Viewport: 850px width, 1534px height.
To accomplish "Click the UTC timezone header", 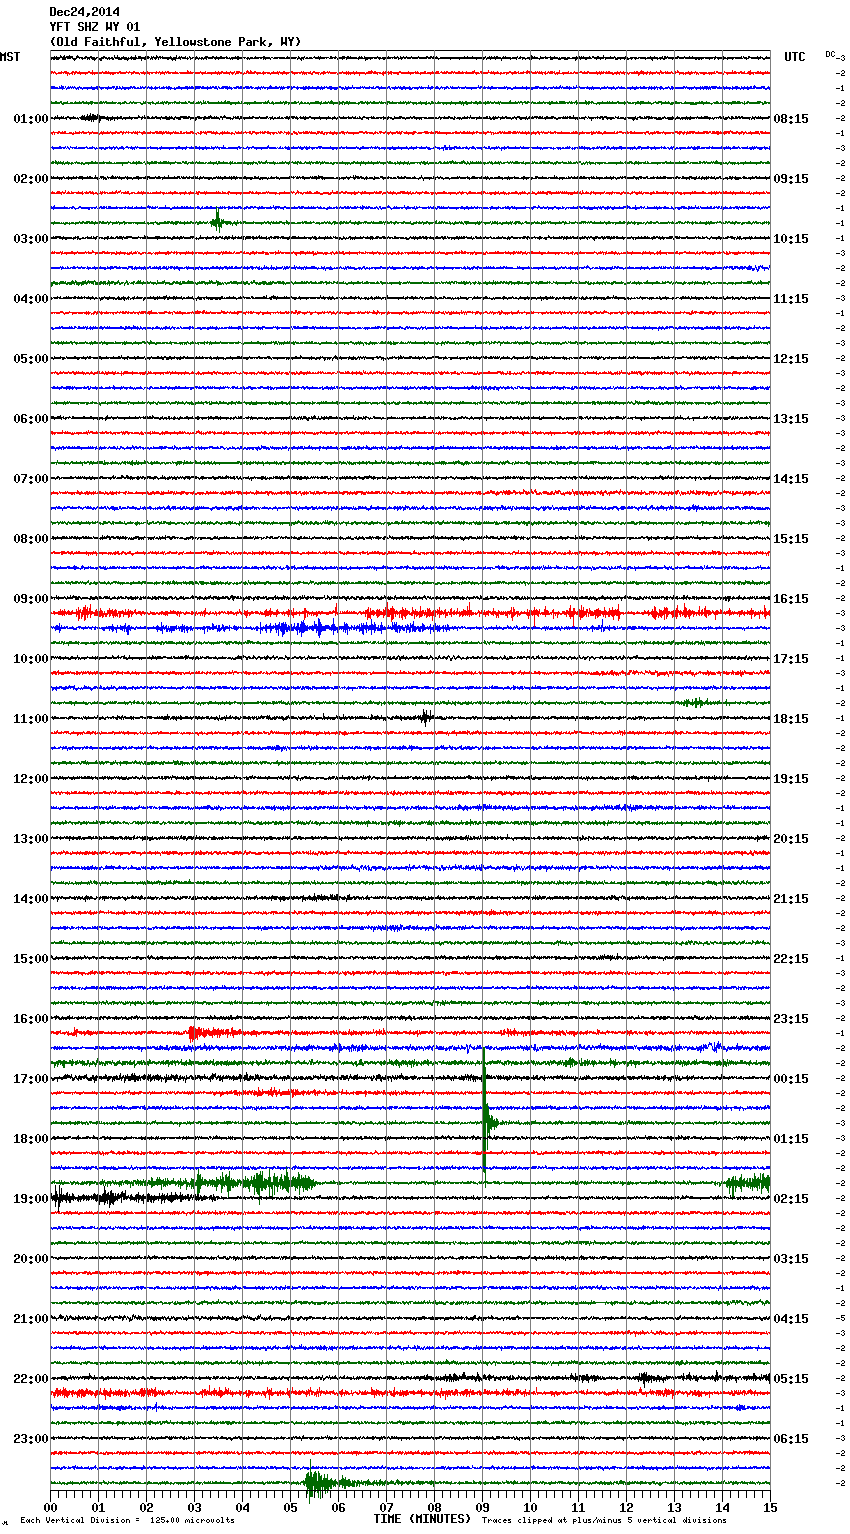I will point(795,57).
